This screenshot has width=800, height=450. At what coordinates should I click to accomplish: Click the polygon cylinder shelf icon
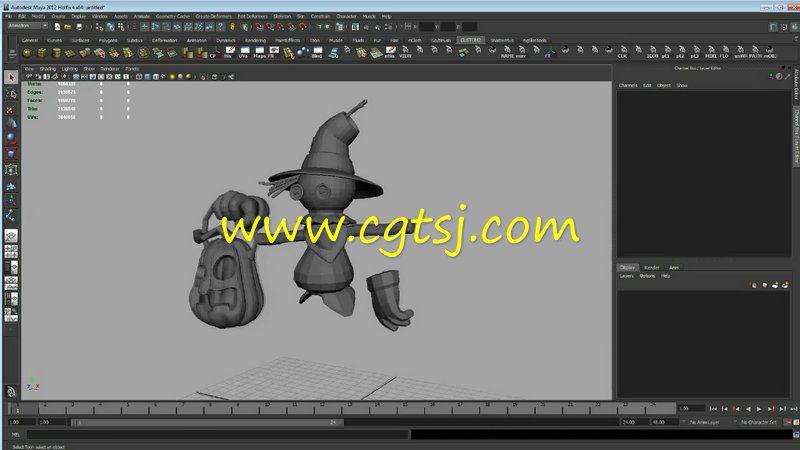point(56,52)
